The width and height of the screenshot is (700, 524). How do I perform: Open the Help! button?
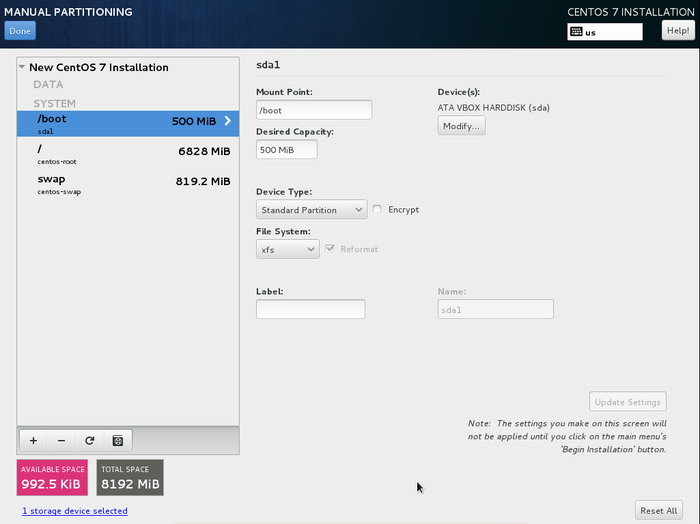pyautogui.click(x=678, y=30)
